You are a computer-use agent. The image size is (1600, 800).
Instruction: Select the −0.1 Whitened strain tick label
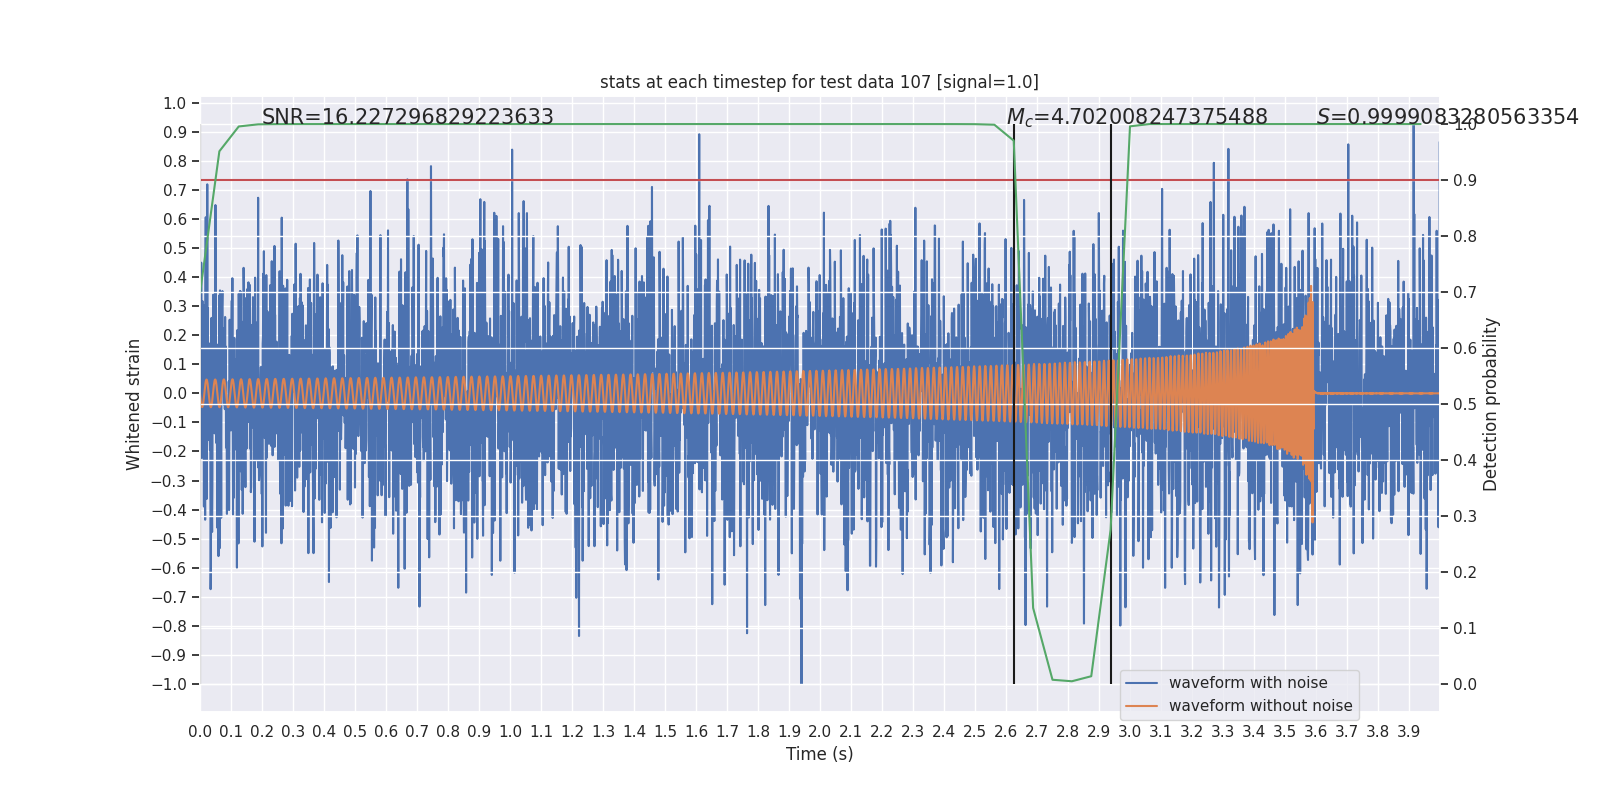click(x=169, y=423)
